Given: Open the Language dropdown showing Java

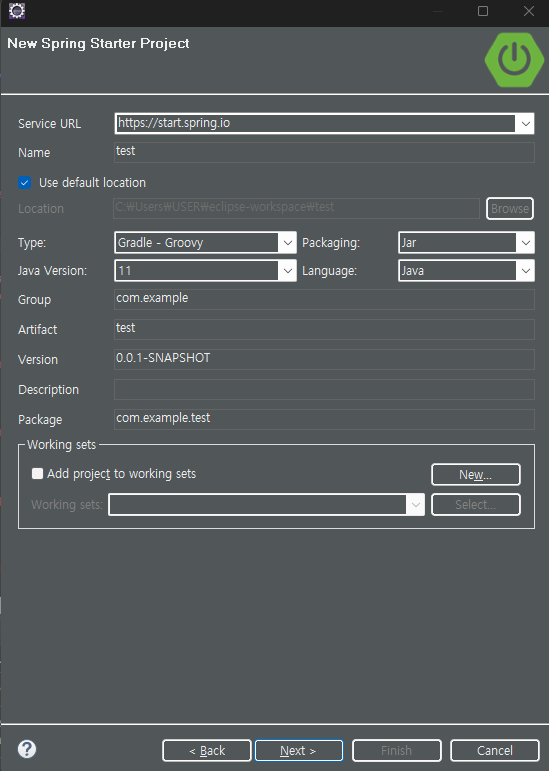Looking at the screenshot, I should [525, 271].
